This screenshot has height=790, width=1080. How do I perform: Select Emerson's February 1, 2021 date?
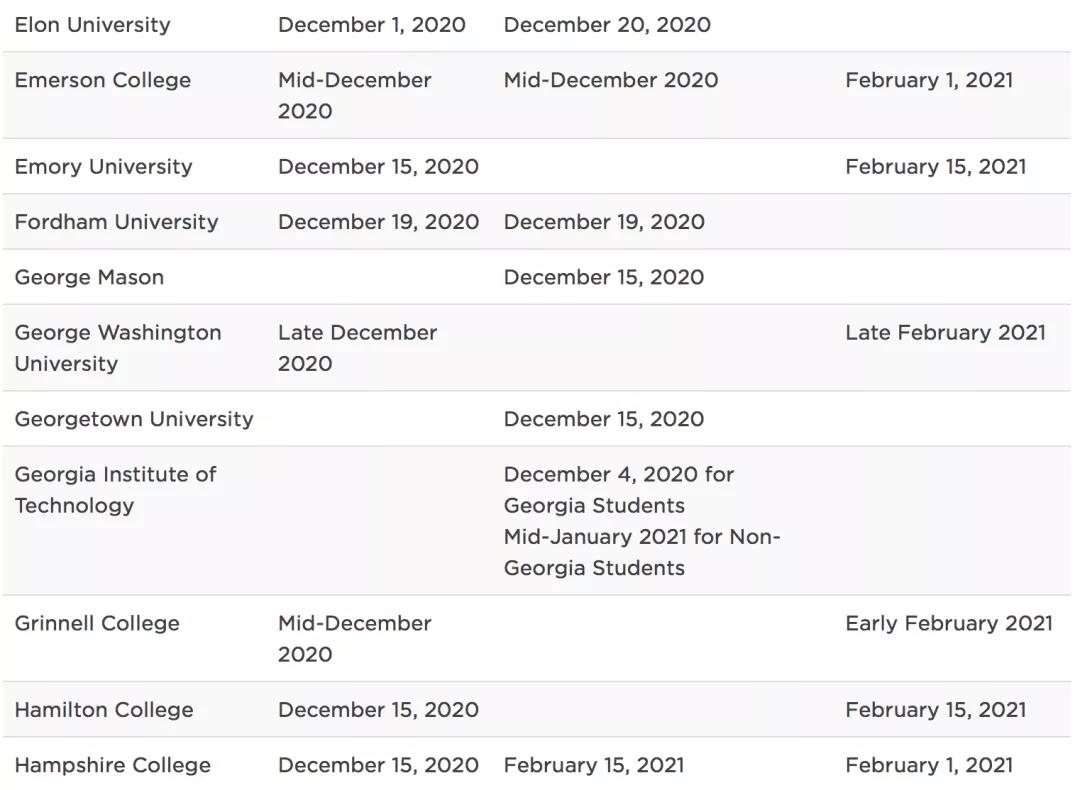pyautogui.click(x=928, y=80)
